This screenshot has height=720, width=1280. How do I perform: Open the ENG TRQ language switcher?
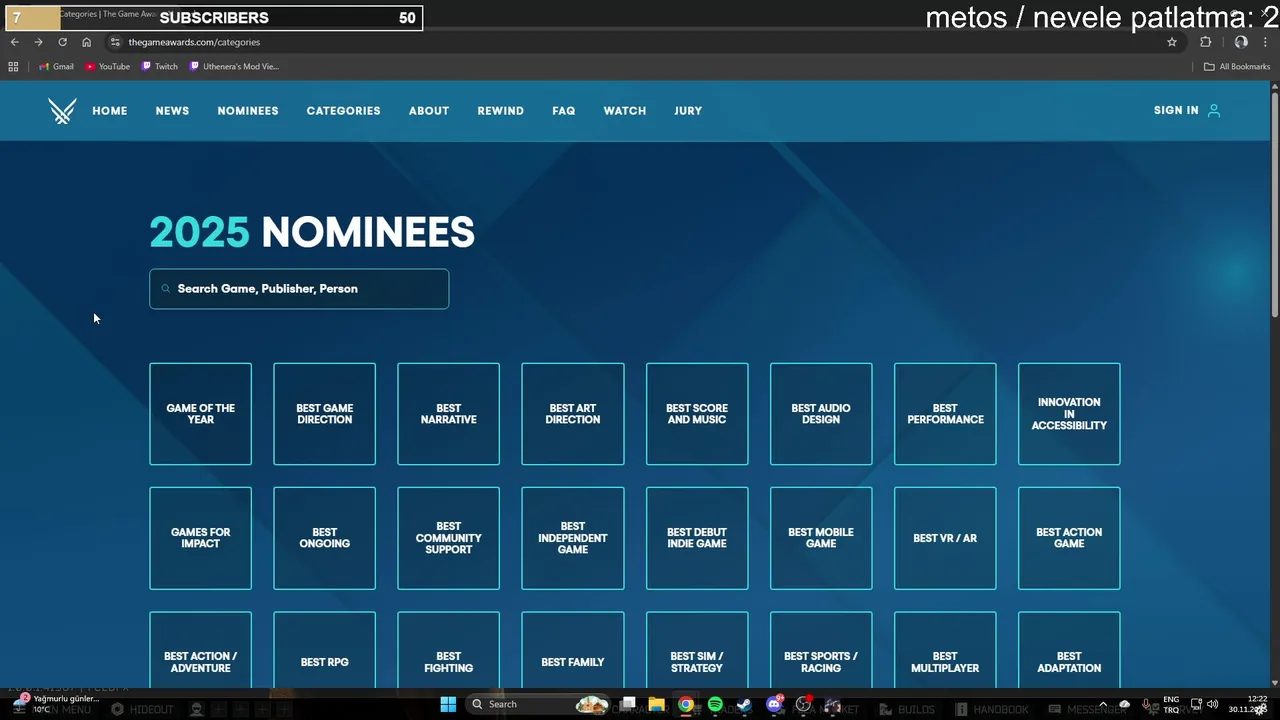tap(1171, 704)
